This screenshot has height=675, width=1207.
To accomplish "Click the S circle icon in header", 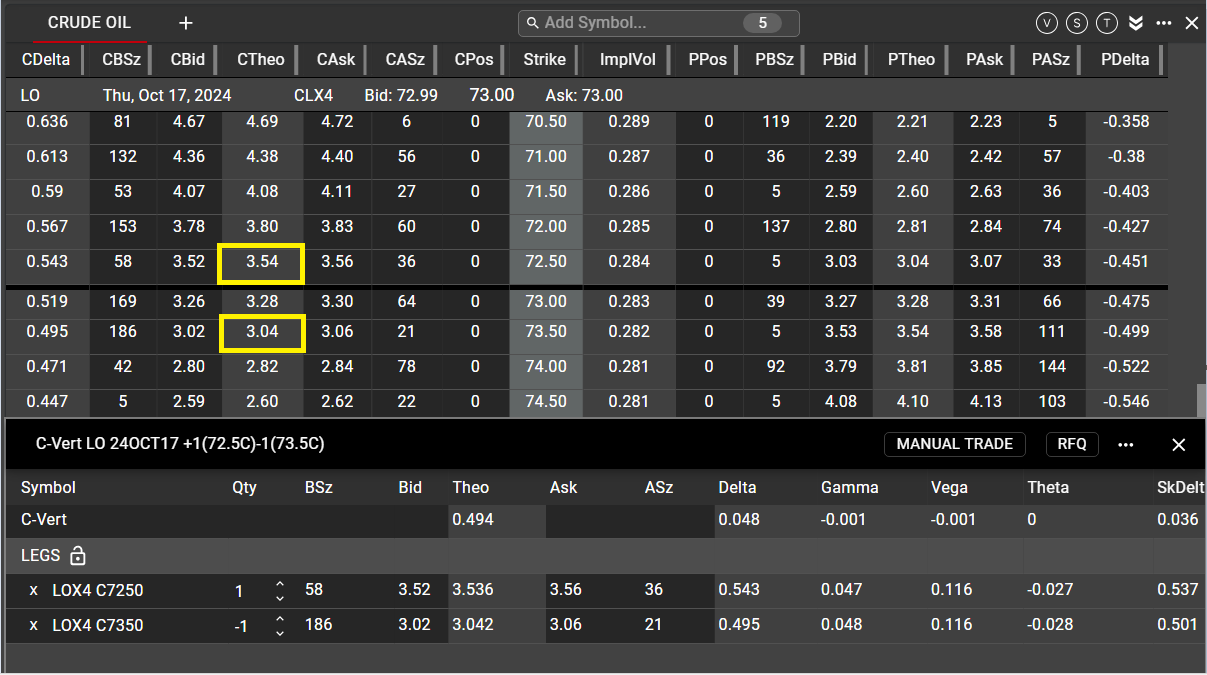I will coord(1077,23).
